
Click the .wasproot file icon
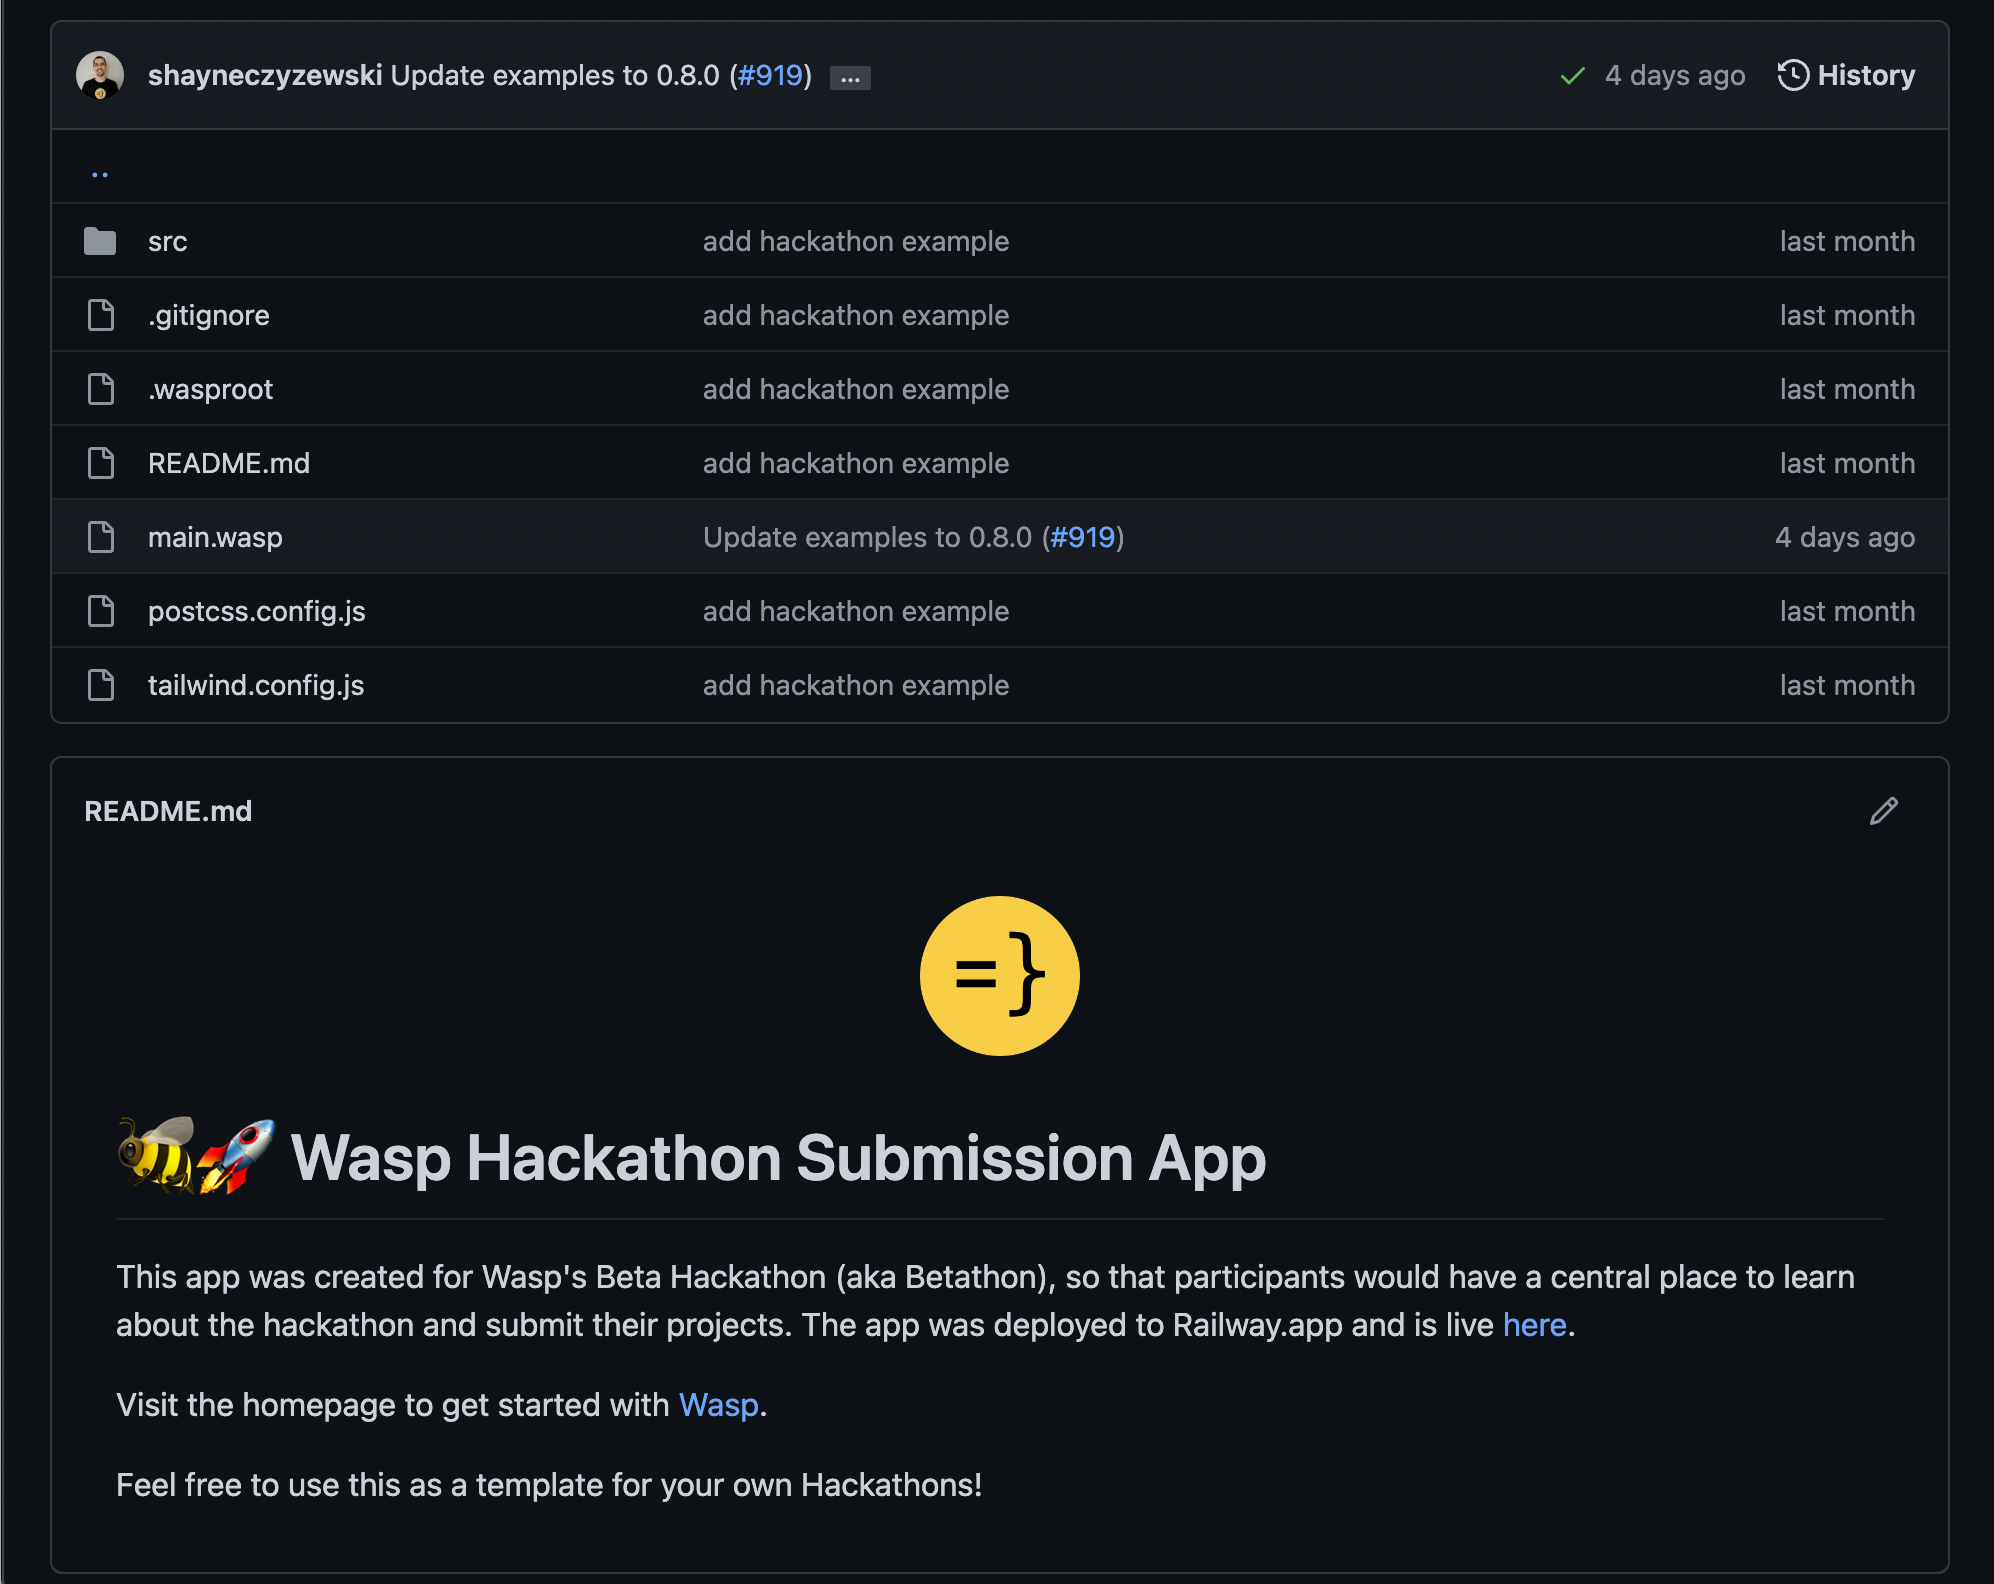point(99,388)
